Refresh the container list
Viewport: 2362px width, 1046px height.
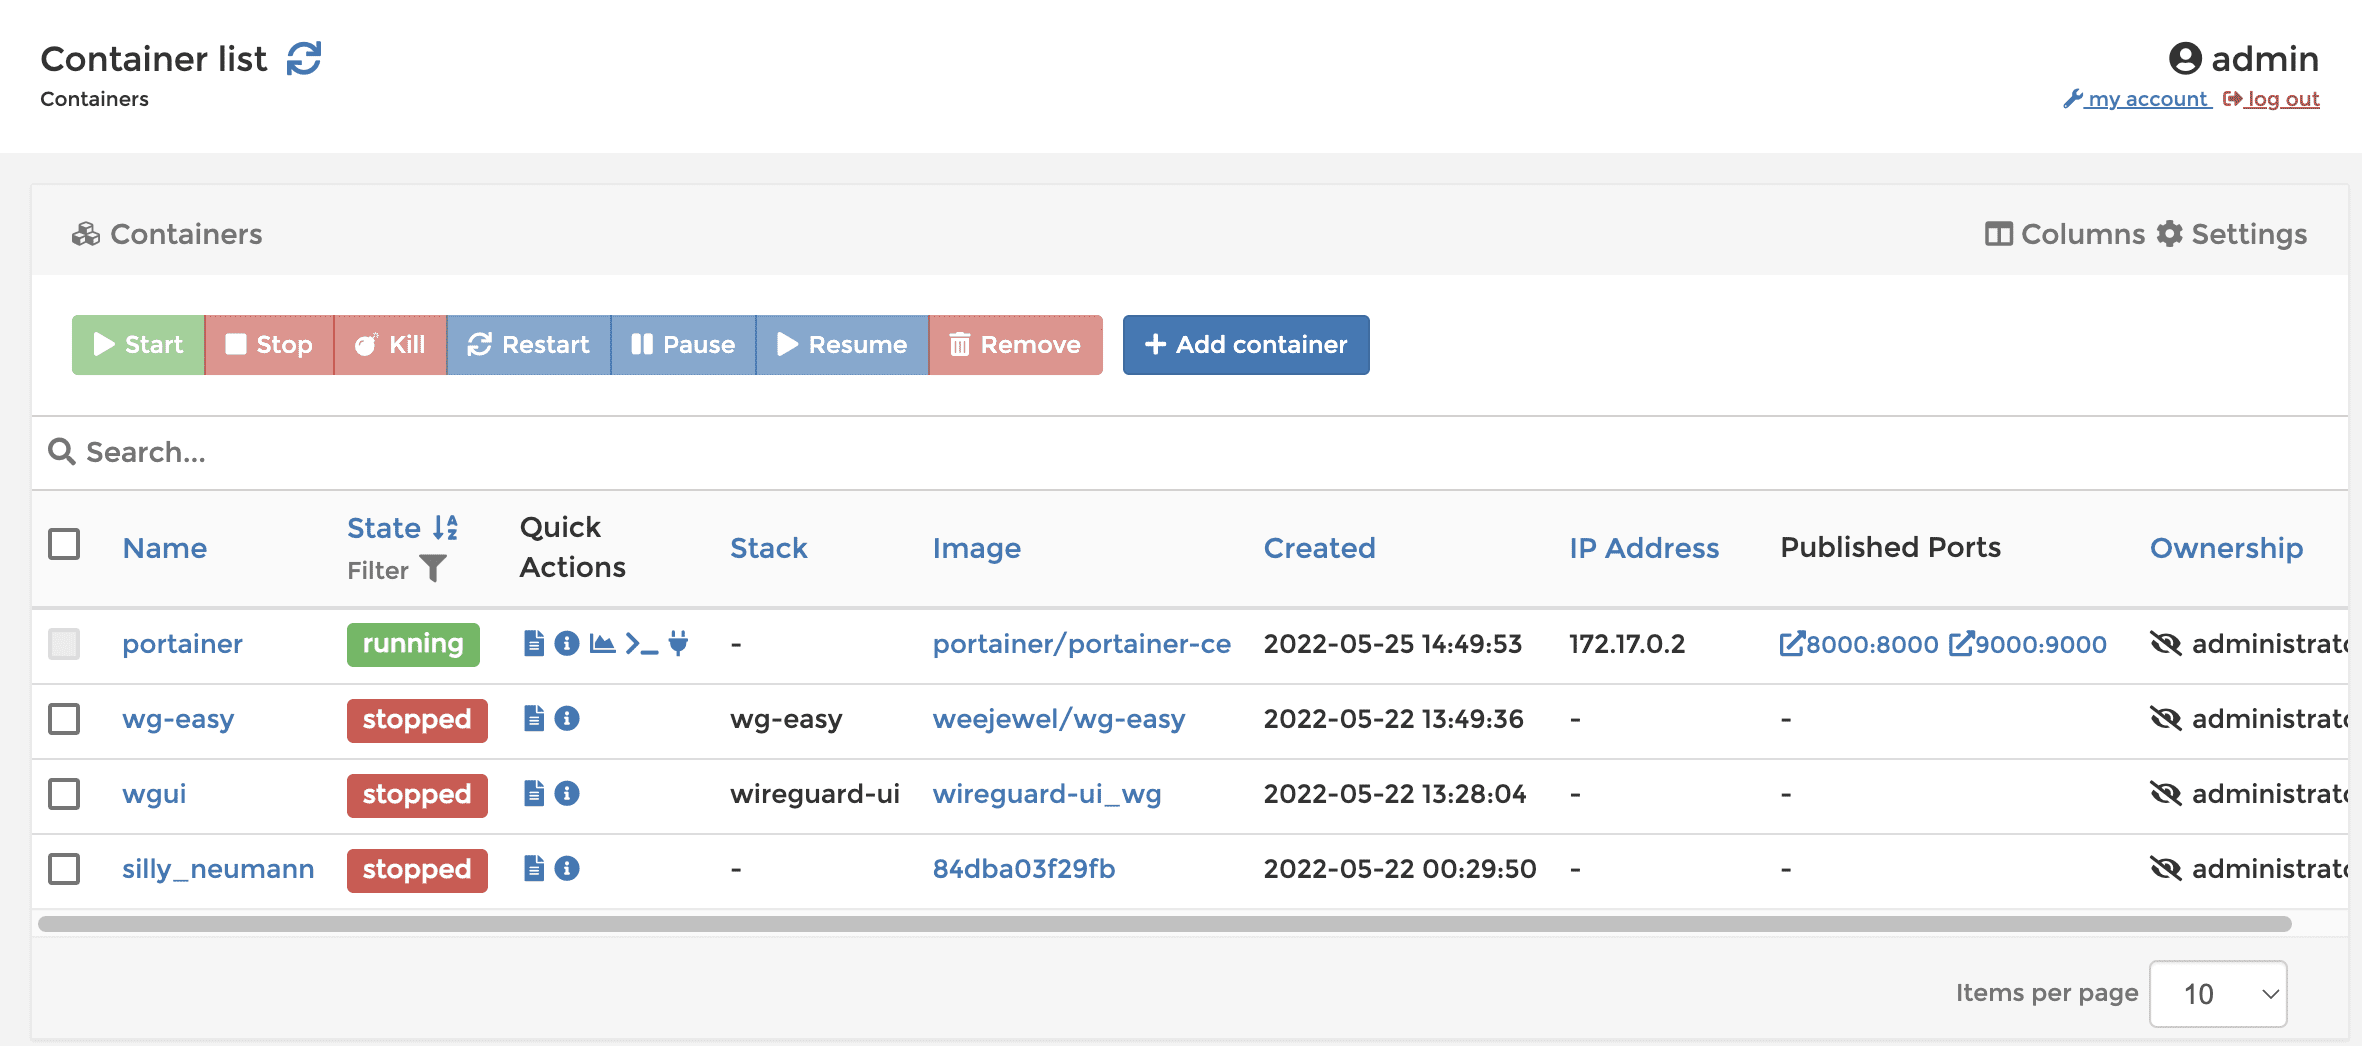click(305, 58)
